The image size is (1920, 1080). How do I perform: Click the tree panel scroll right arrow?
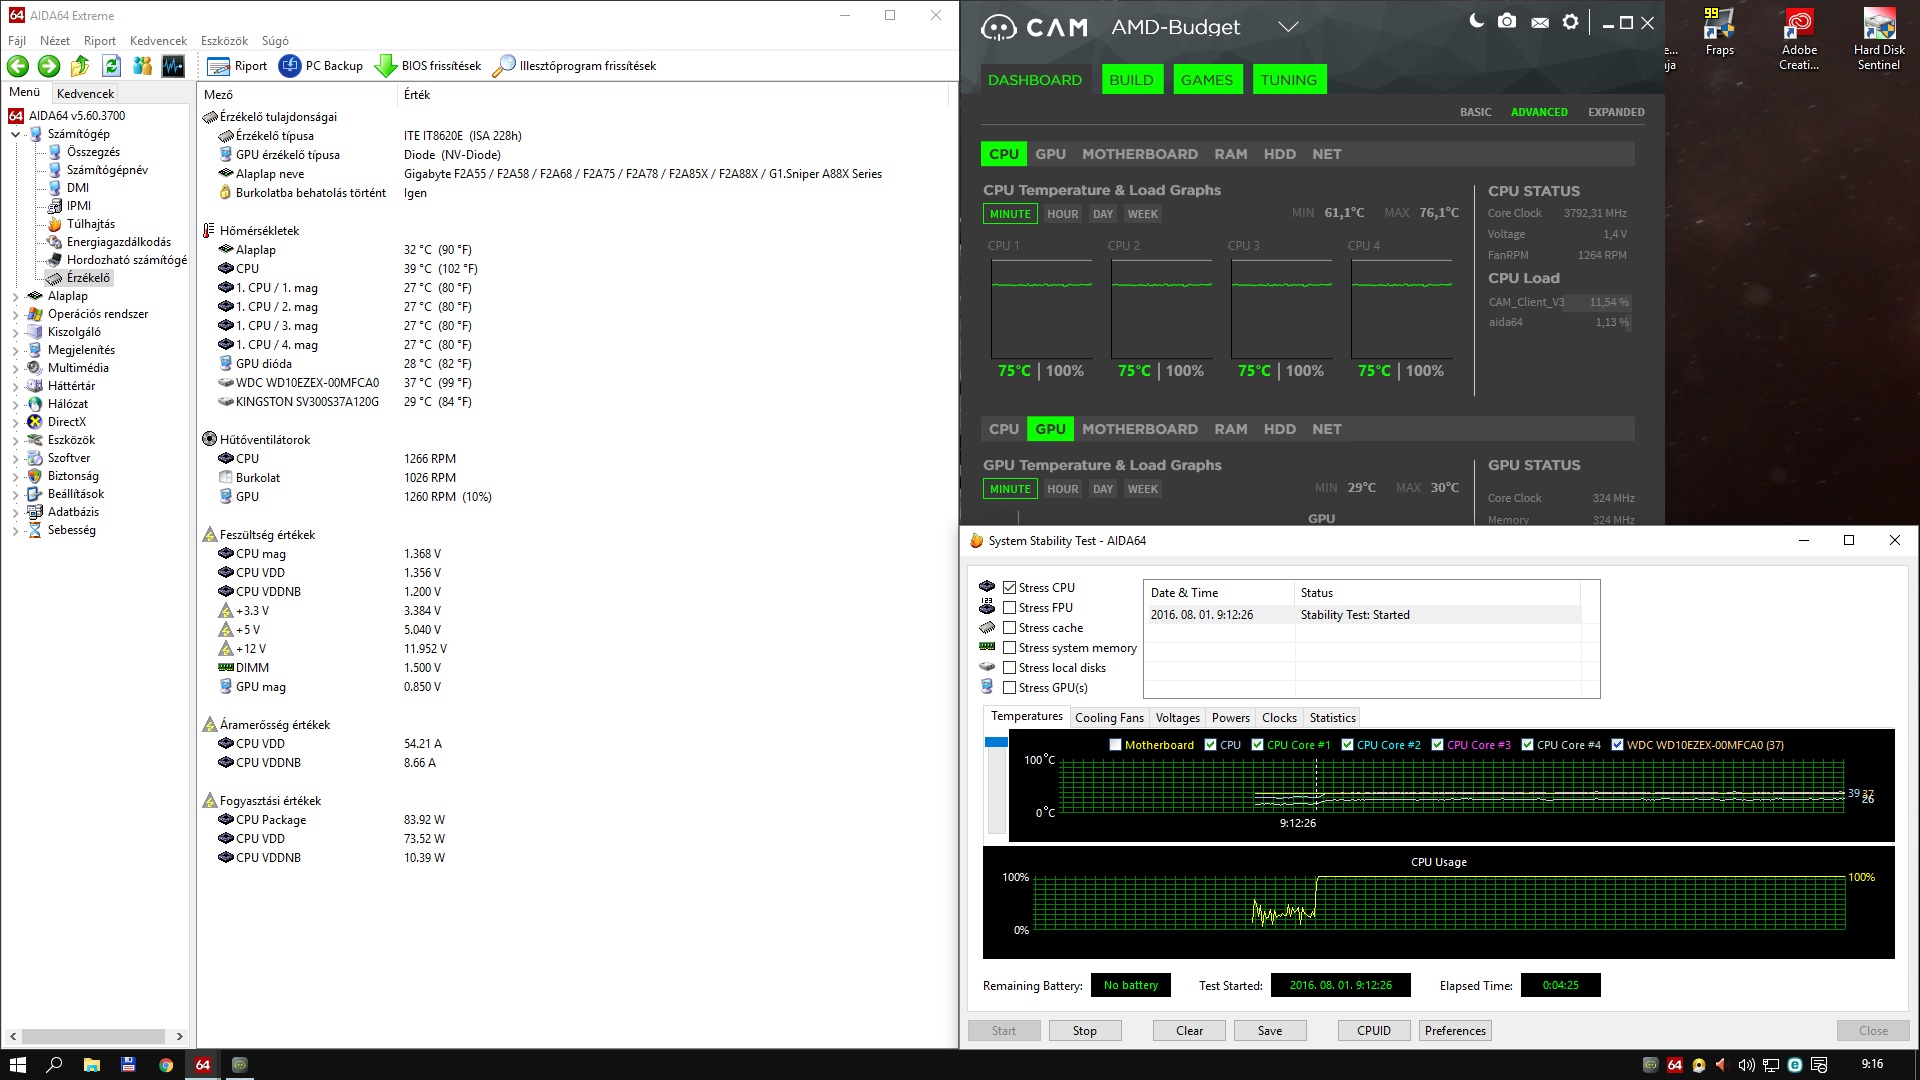[x=180, y=1036]
